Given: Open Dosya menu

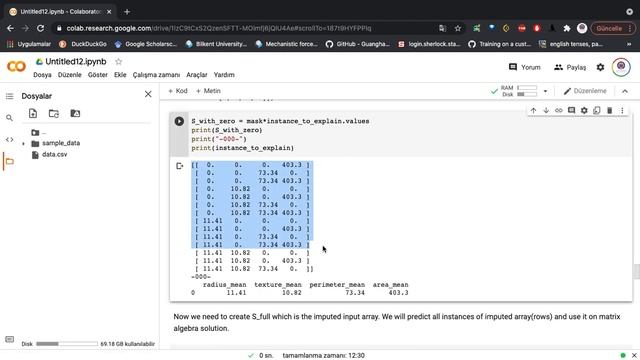Looking at the screenshot, I should tap(42, 75).
